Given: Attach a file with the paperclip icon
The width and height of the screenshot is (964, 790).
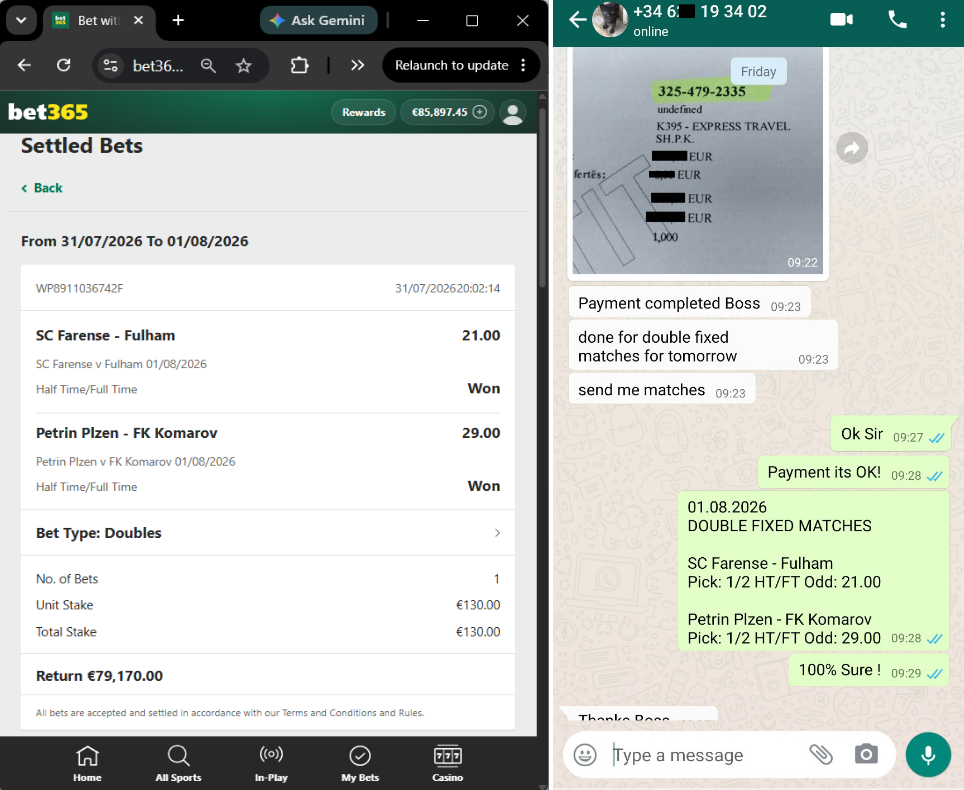Looking at the screenshot, I should pos(821,754).
